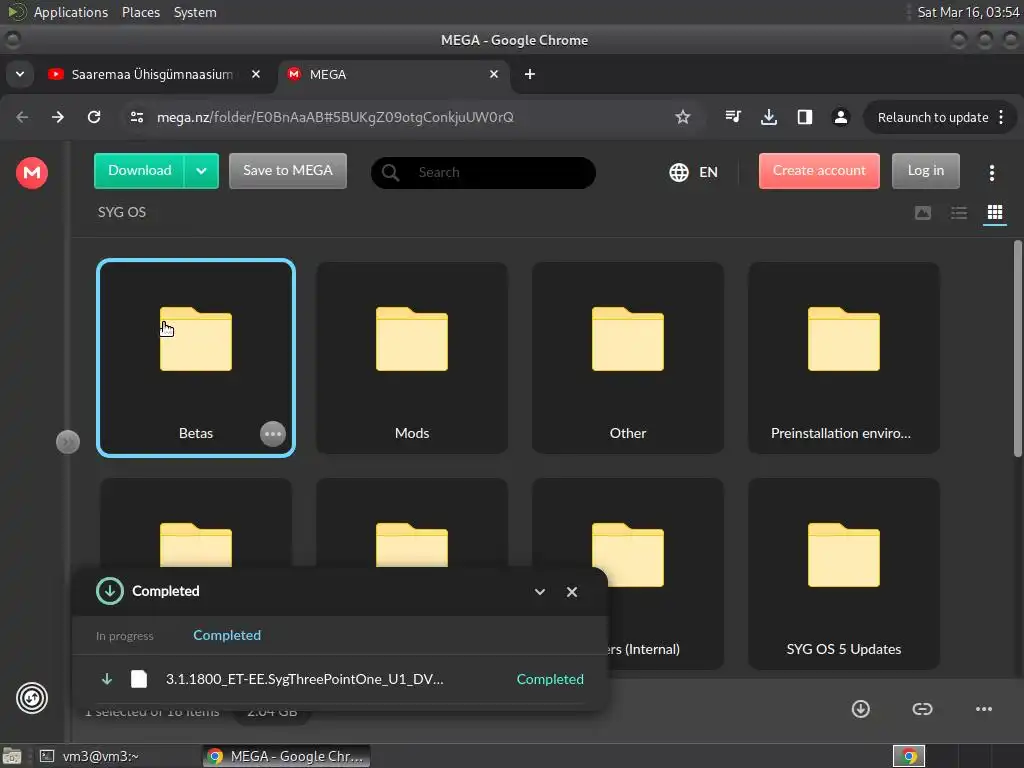The width and height of the screenshot is (1024, 768).
Task: Click the SYG OS breadcrumb
Action: (x=122, y=212)
